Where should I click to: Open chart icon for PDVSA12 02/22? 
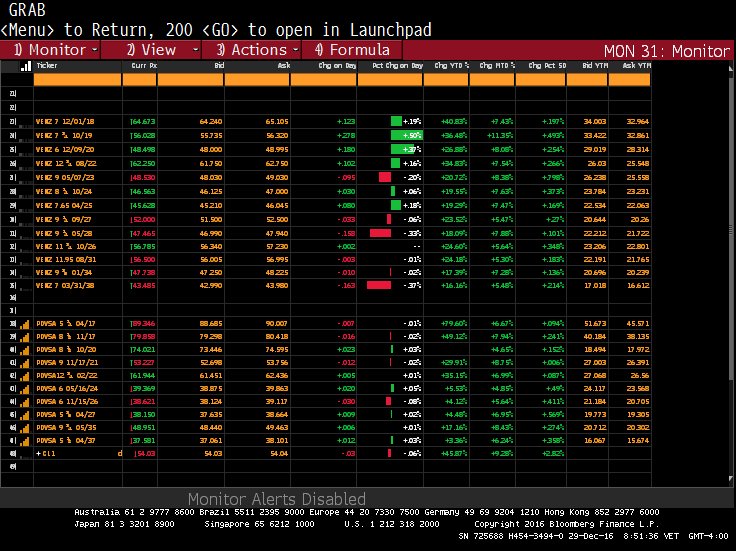25,376
